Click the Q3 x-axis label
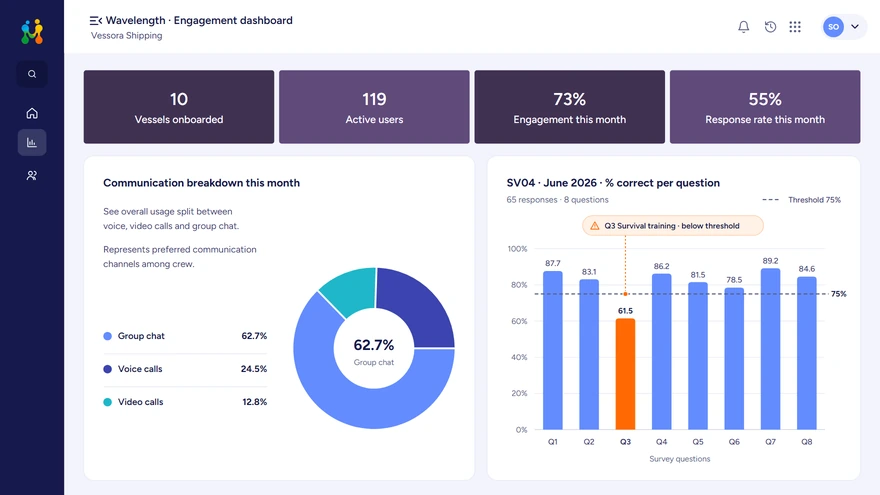This screenshot has height=495, width=880. (625, 442)
